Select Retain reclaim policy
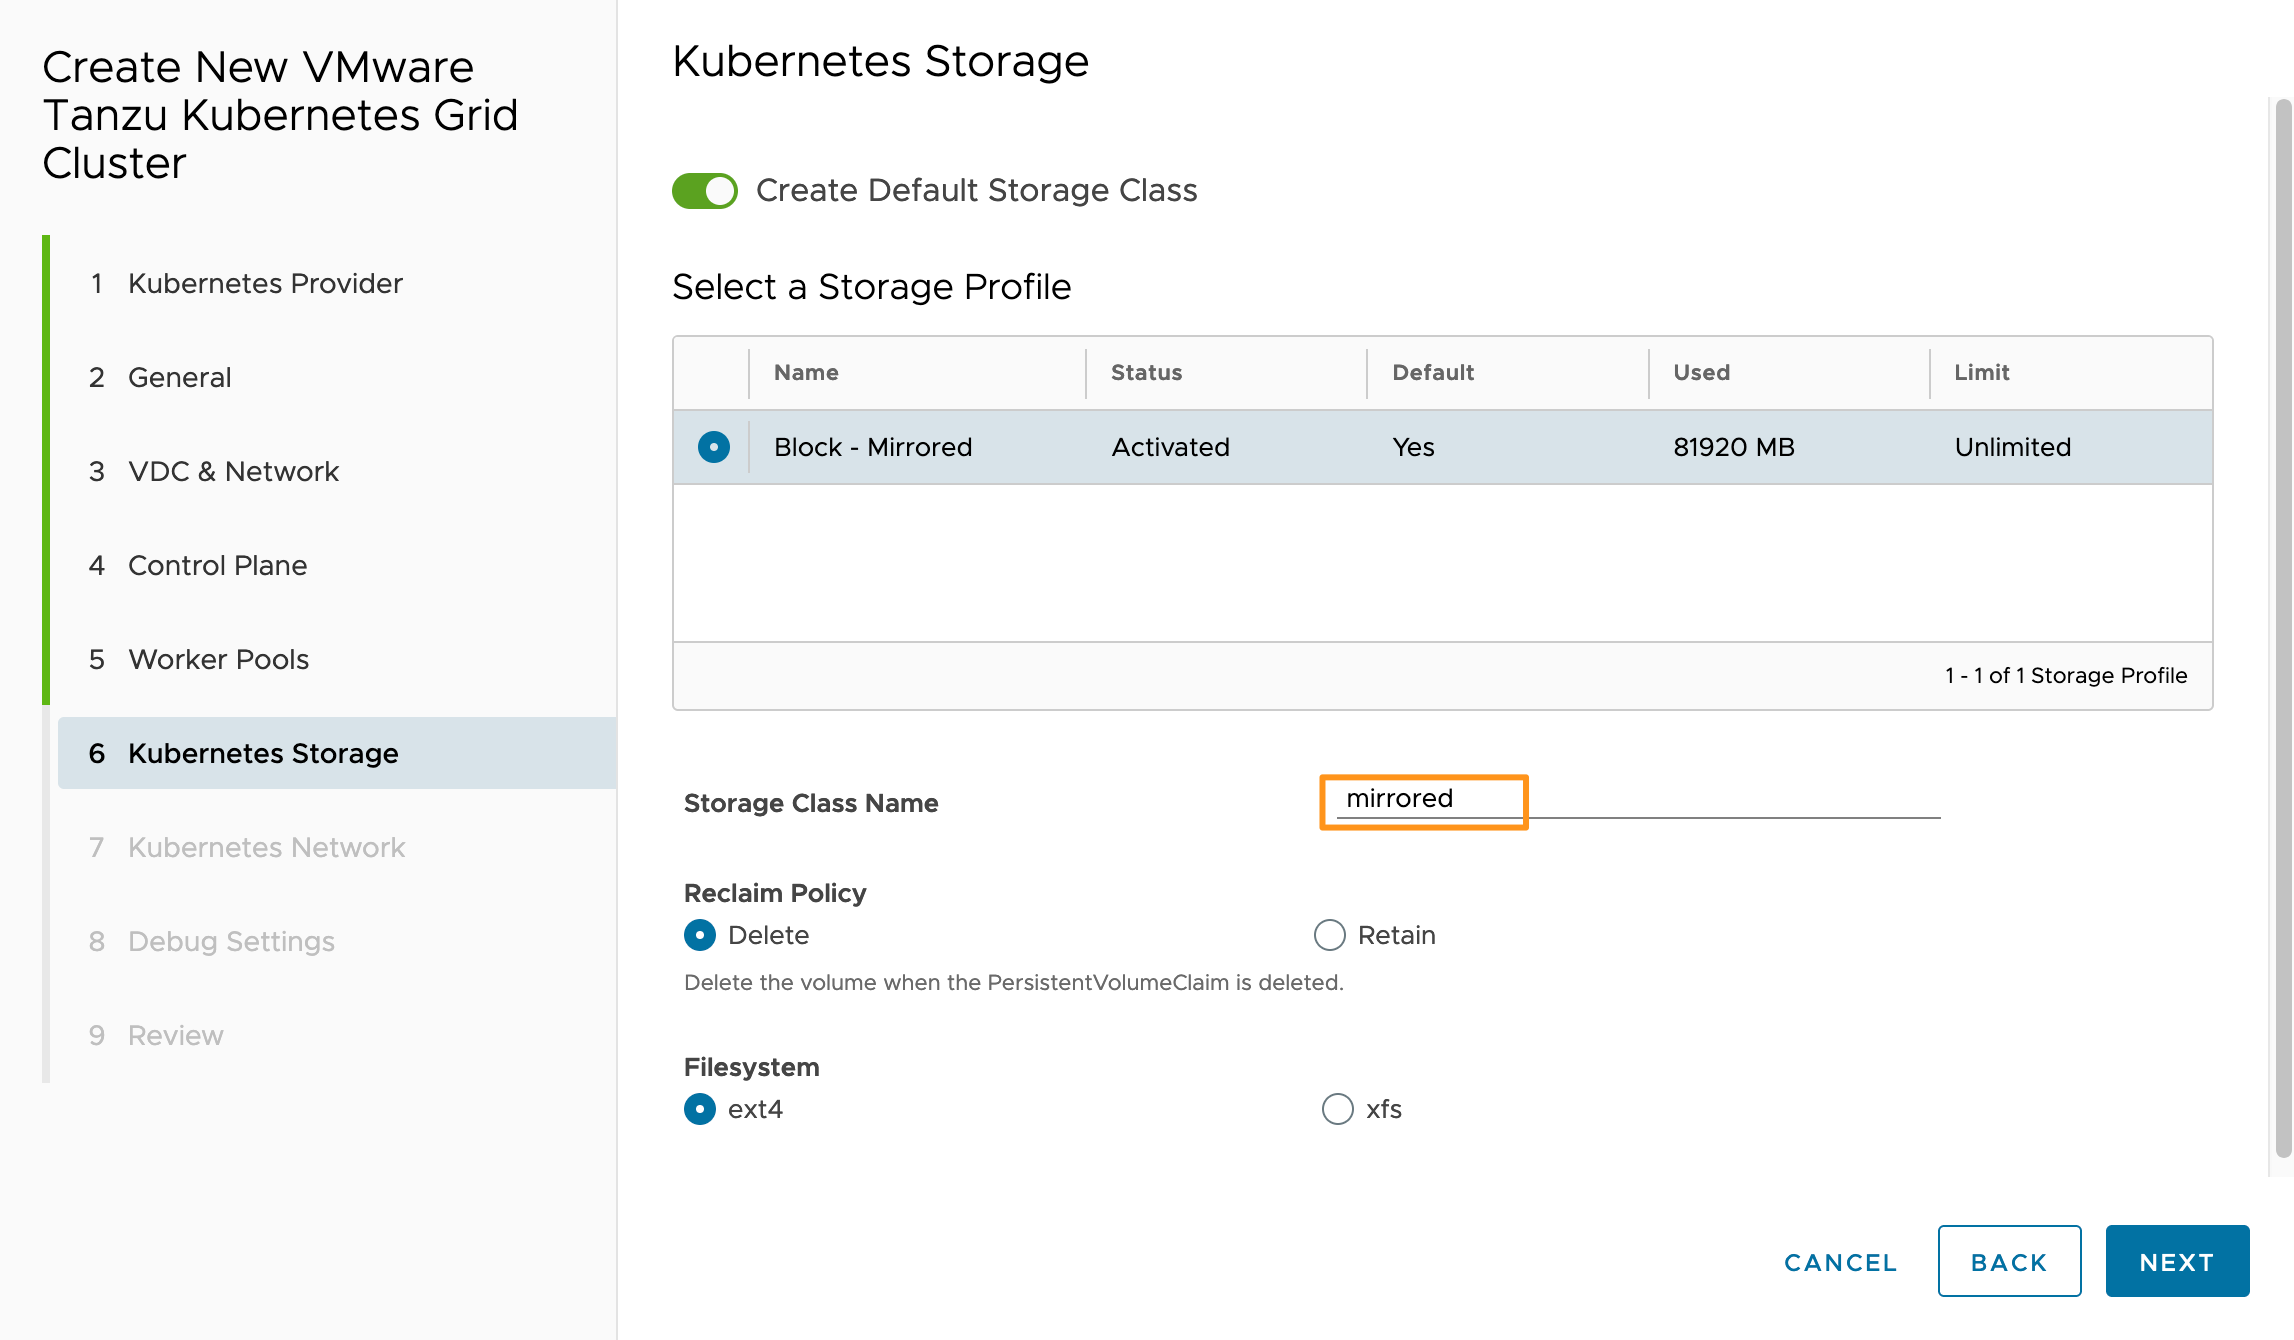Image resolution: width=2294 pixels, height=1340 pixels. 1330,935
